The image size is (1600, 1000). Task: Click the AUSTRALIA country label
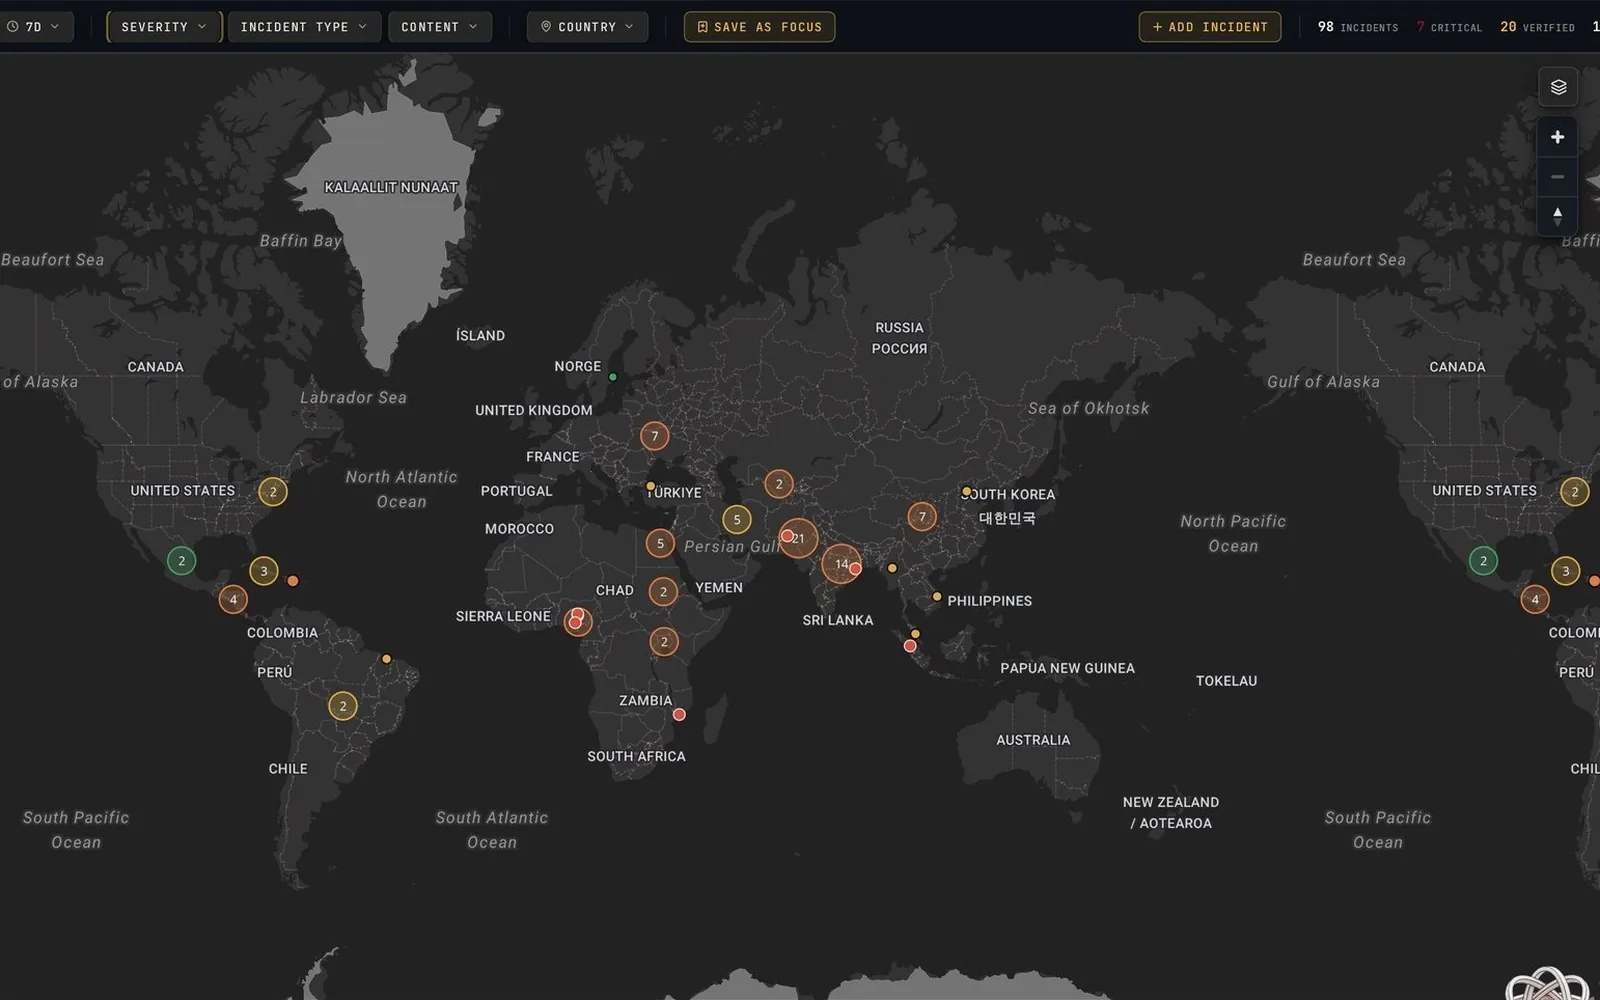click(x=1033, y=740)
